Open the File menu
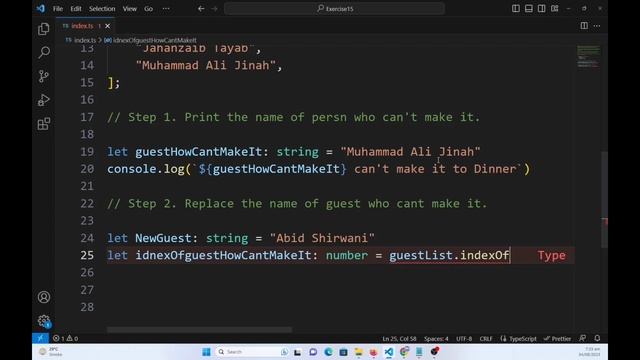 [58, 9]
